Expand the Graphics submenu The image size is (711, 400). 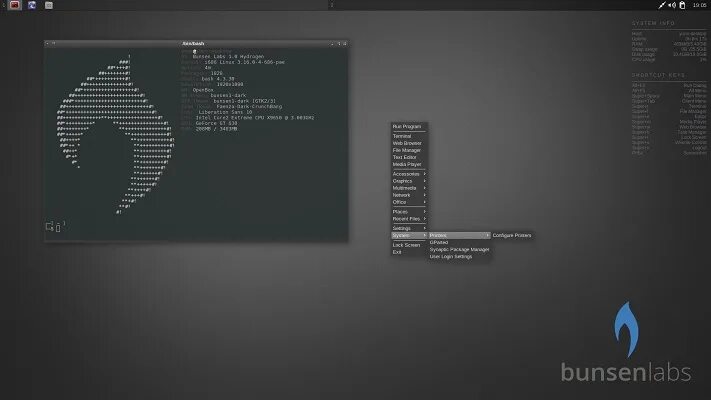[x=409, y=181]
